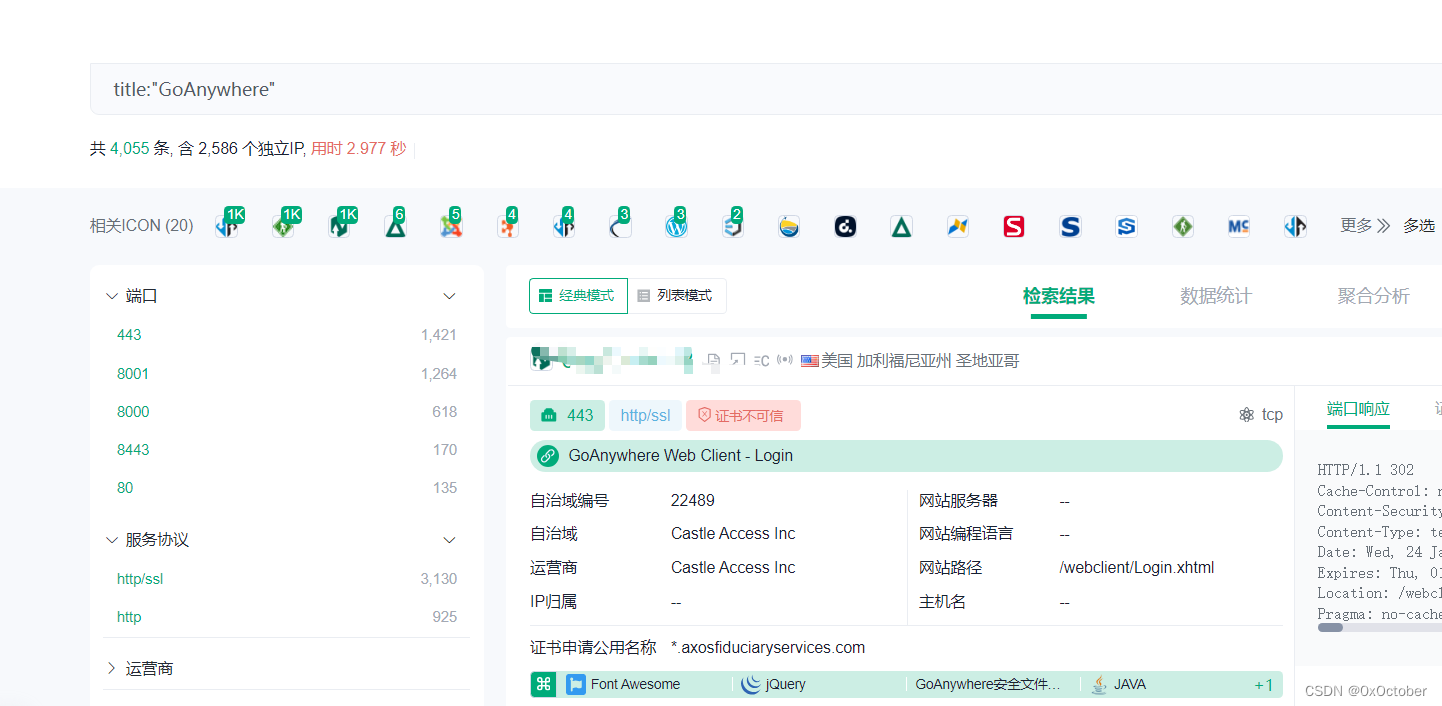
Task: Click the response panel horizontal scrollbar
Action: point(1330,628)
